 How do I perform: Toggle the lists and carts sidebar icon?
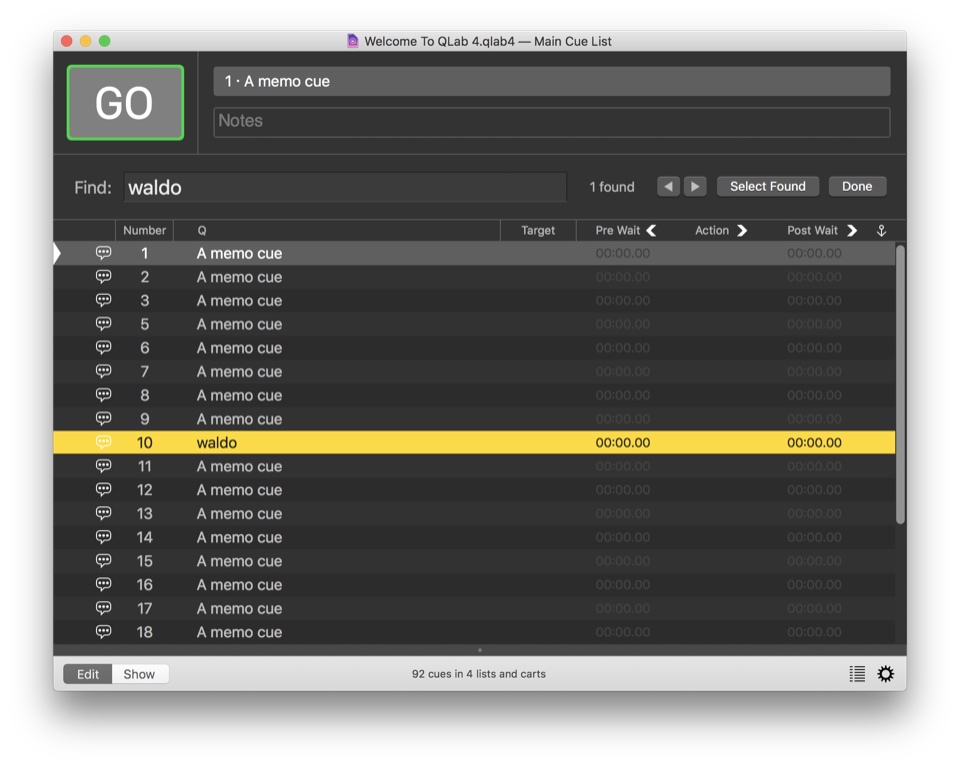857,674
